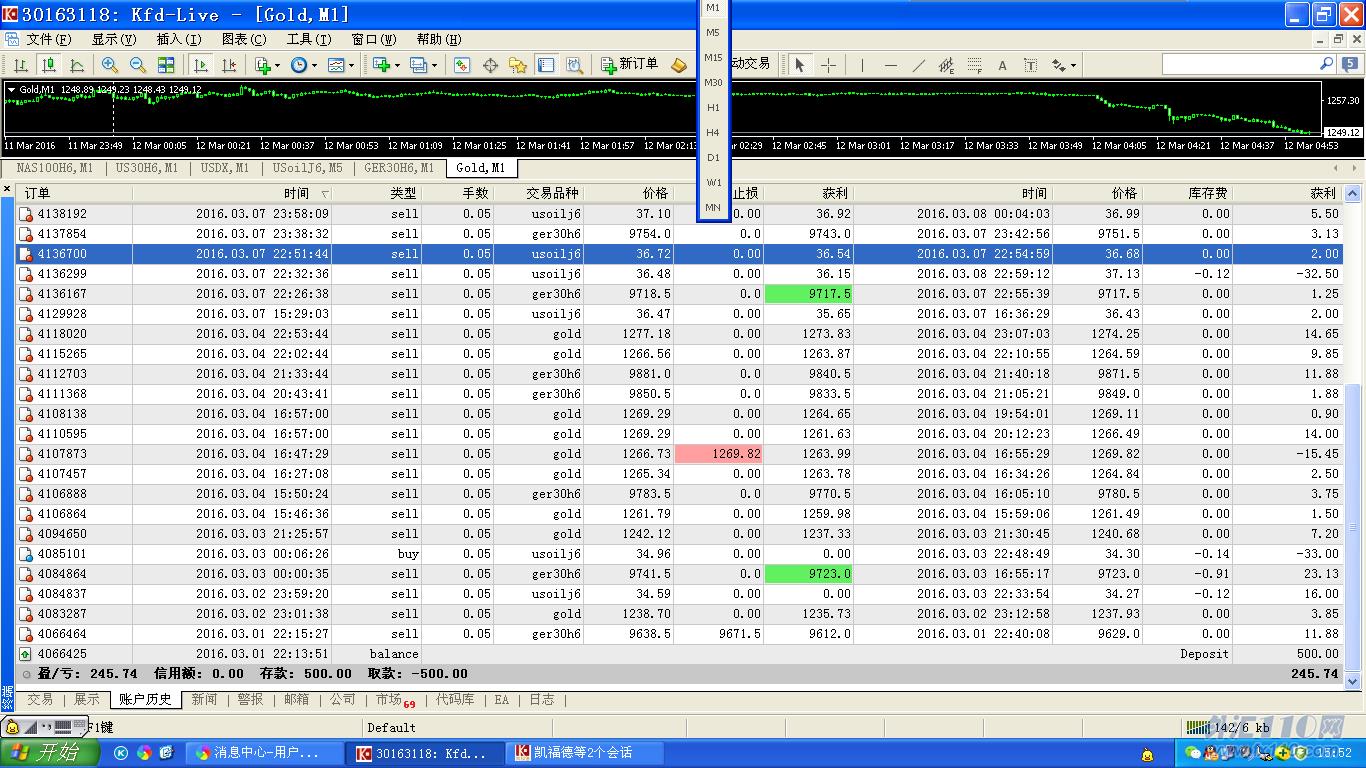Select the W1 timeframe
The width and height of the screenshot is (1366, 768).
coord(713,182)
